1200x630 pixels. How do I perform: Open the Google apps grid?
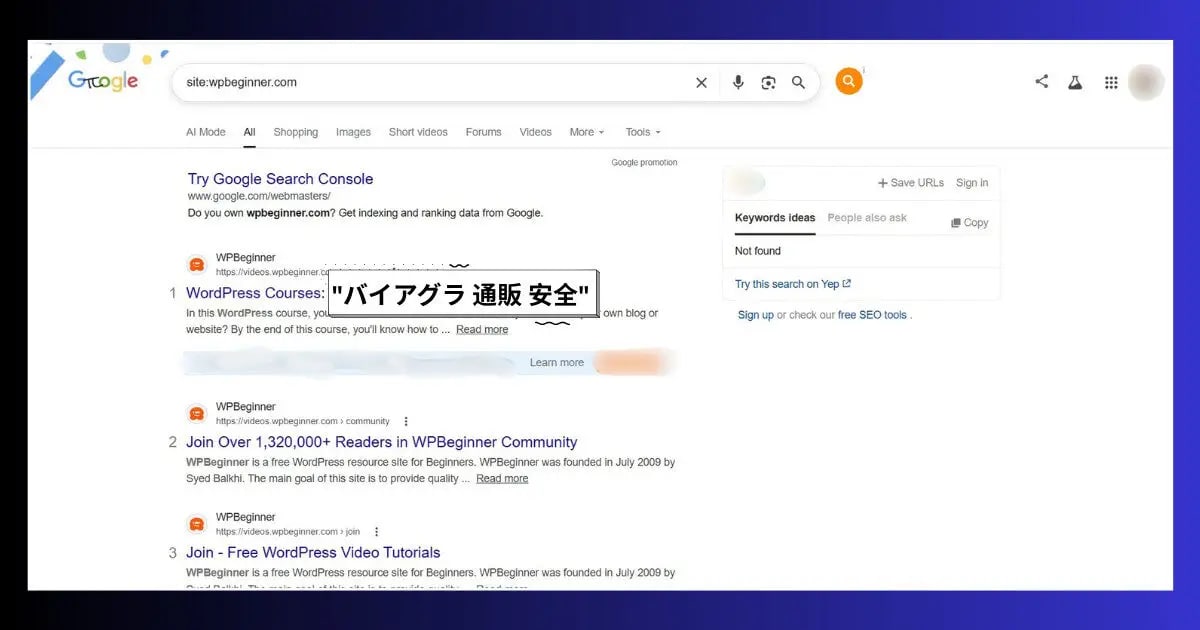tap(1110, 82)
